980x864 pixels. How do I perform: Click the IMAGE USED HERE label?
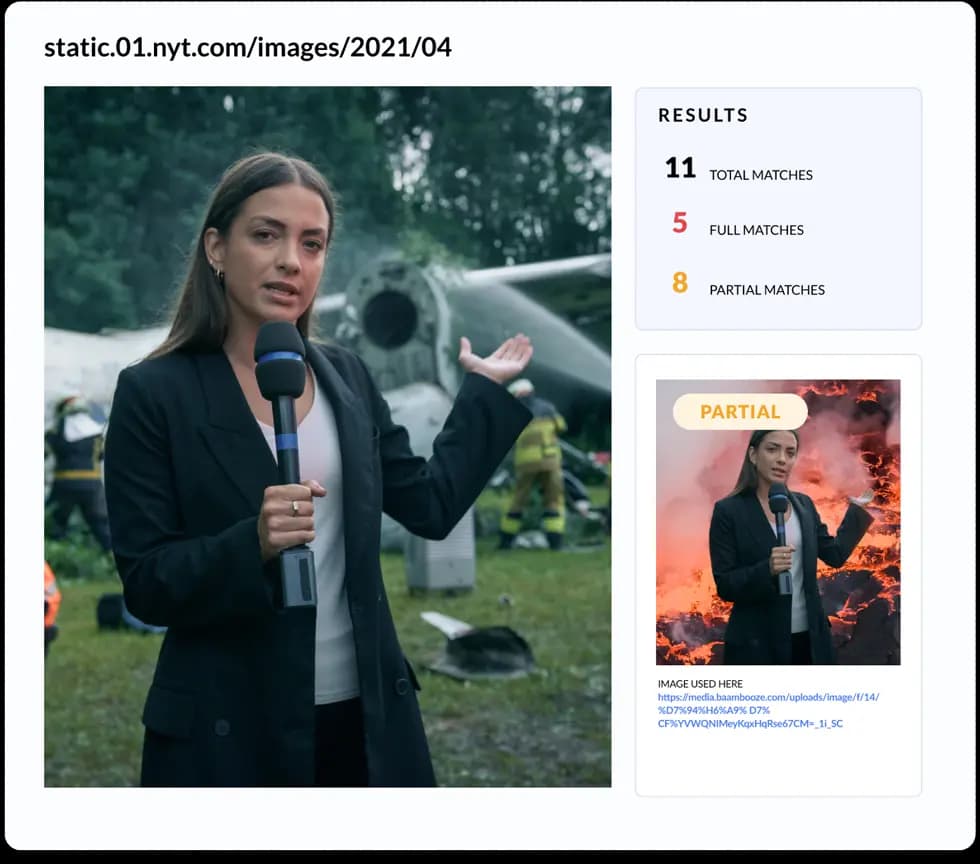[x=700, y=684]
